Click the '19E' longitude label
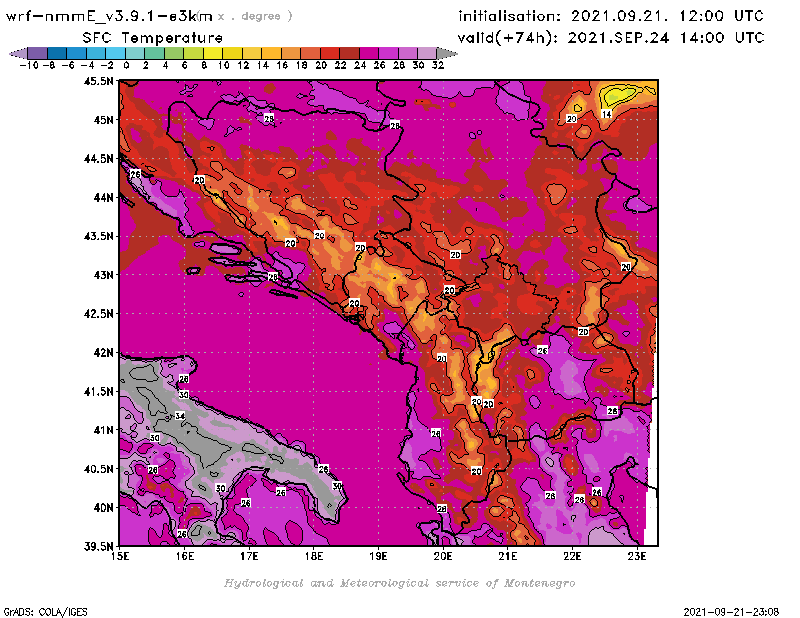Screen dimensions: 800x618 click(x=379, y=556)
